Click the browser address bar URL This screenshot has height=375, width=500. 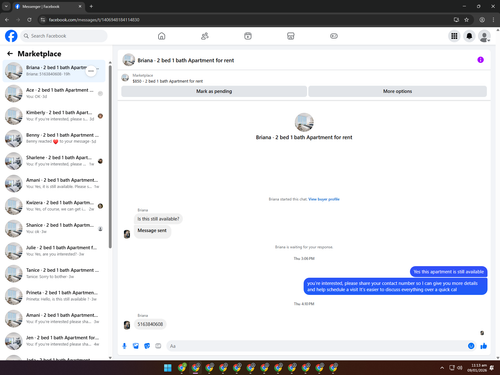(x=94, y=20)
